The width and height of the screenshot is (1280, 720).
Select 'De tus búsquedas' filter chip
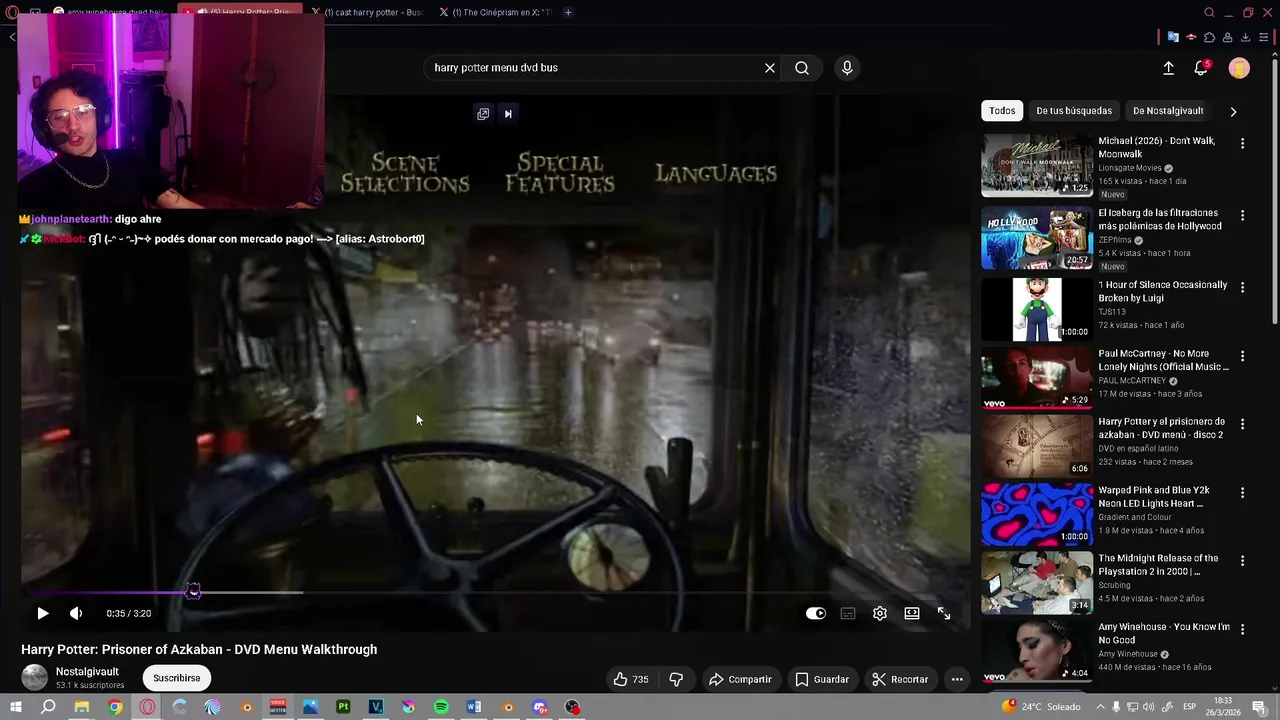tap(1074, 111)
